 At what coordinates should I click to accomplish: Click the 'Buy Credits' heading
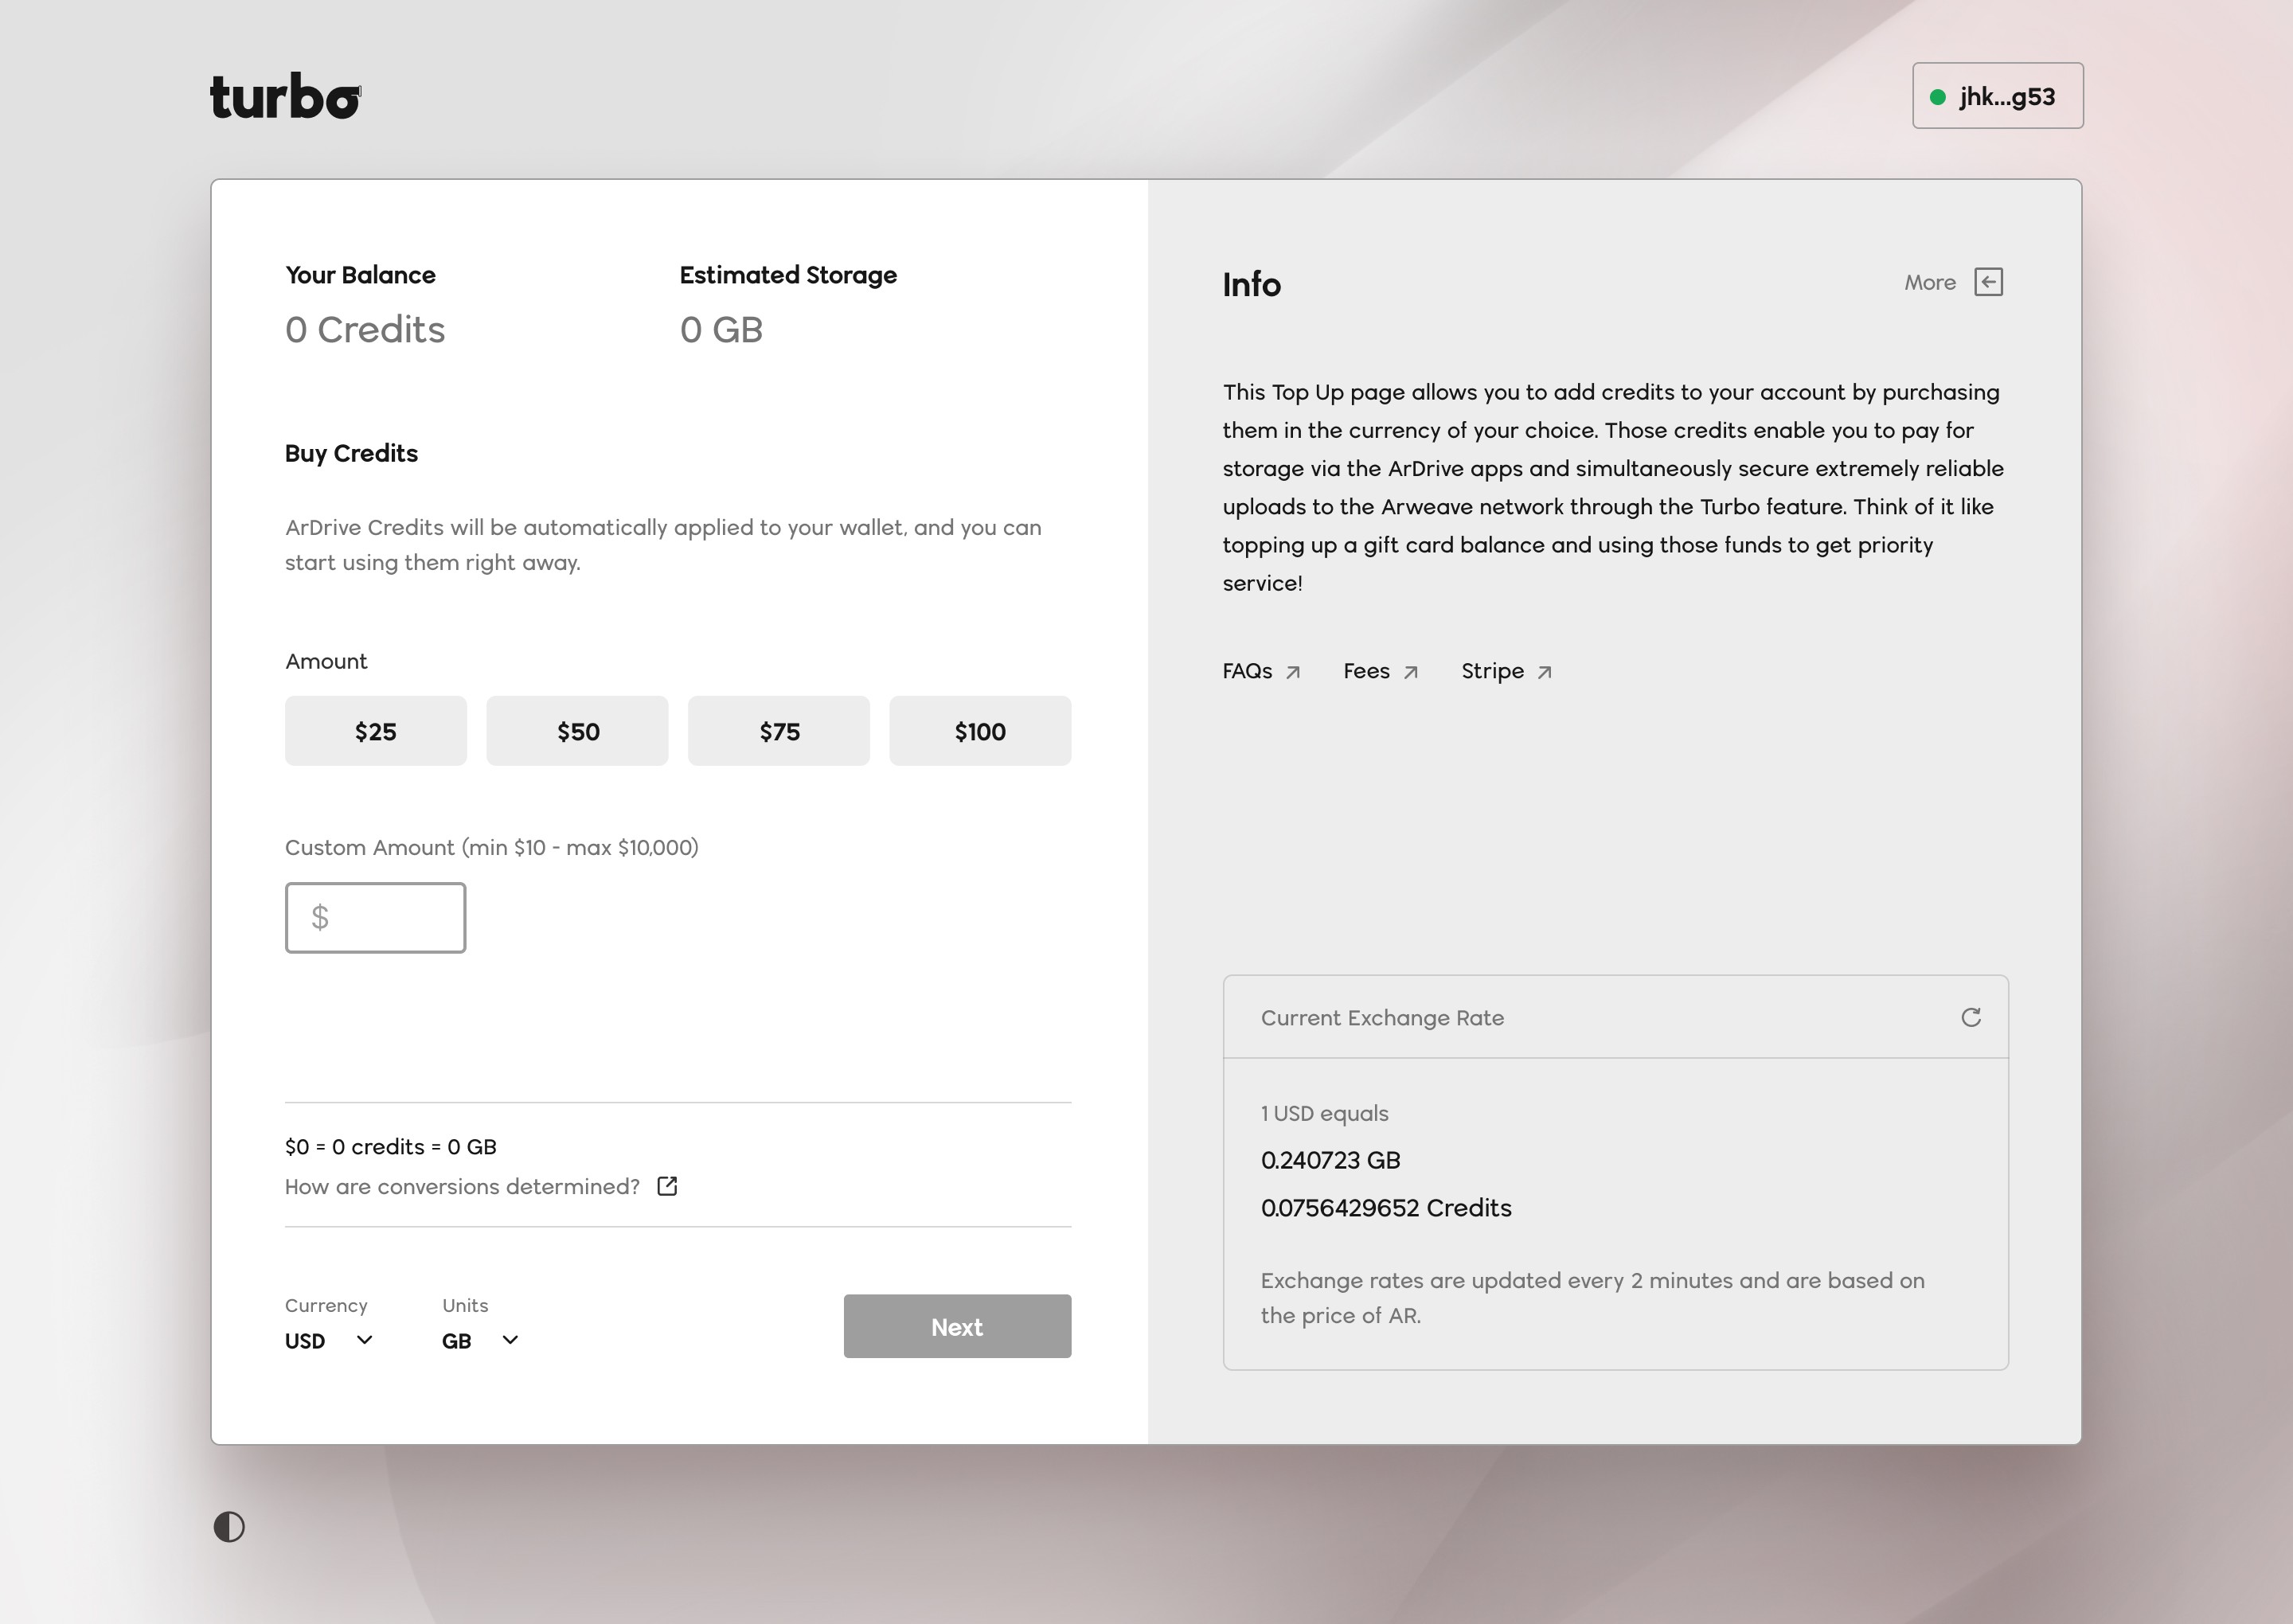[x=351, y=453]
